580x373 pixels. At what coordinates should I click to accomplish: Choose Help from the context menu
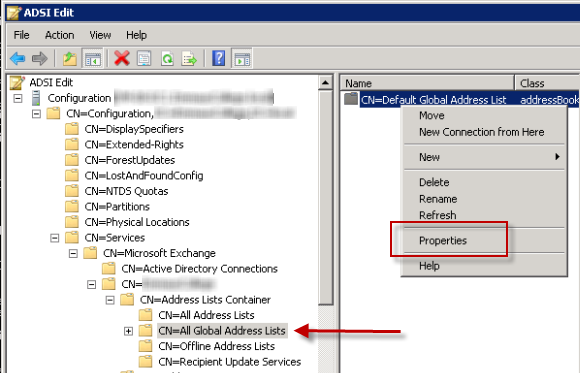484,266
